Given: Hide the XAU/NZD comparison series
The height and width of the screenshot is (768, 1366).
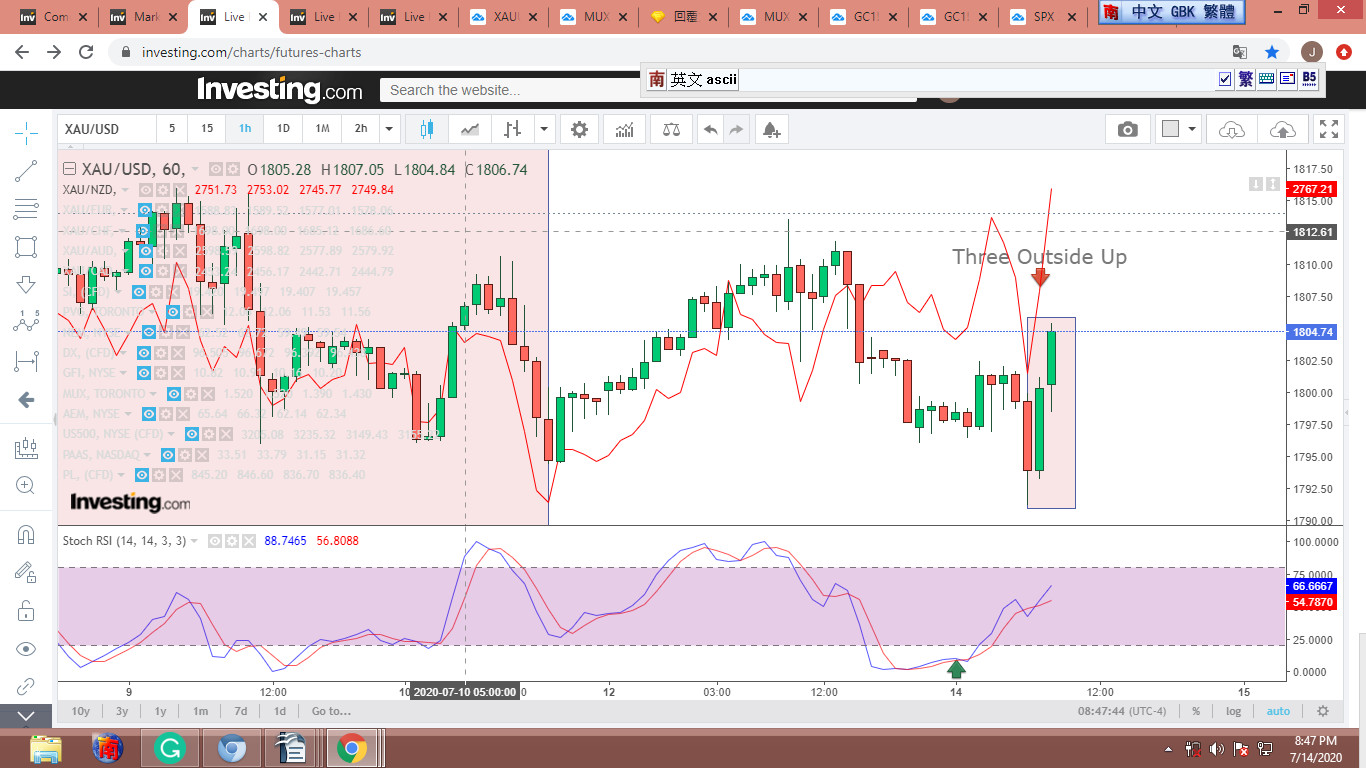Looking at the screenshot, I should (x=146, y=190).
